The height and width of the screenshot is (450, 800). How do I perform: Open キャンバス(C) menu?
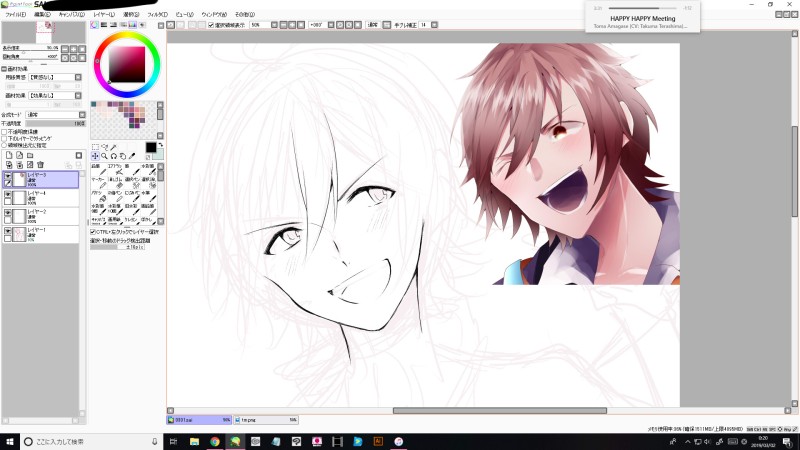pos(71,15)
